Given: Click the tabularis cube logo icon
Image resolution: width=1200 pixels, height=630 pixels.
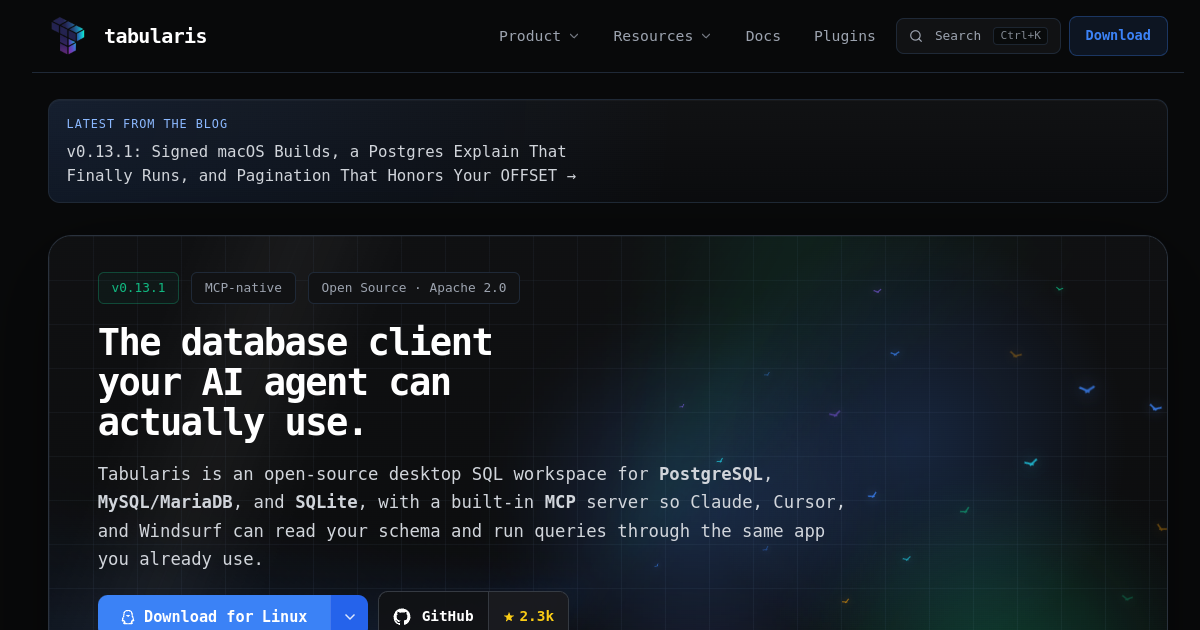Looking at the screenshot, I should click(68, 35).
